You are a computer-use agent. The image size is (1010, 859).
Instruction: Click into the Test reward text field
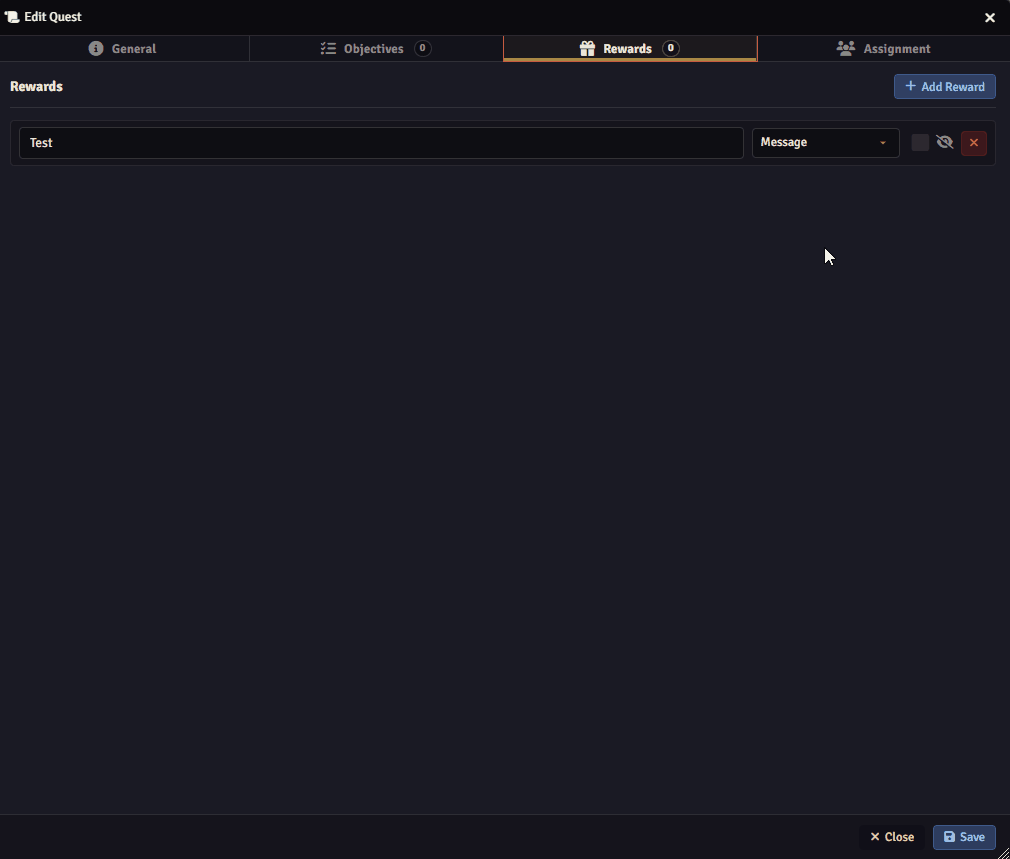click(381, 143)
